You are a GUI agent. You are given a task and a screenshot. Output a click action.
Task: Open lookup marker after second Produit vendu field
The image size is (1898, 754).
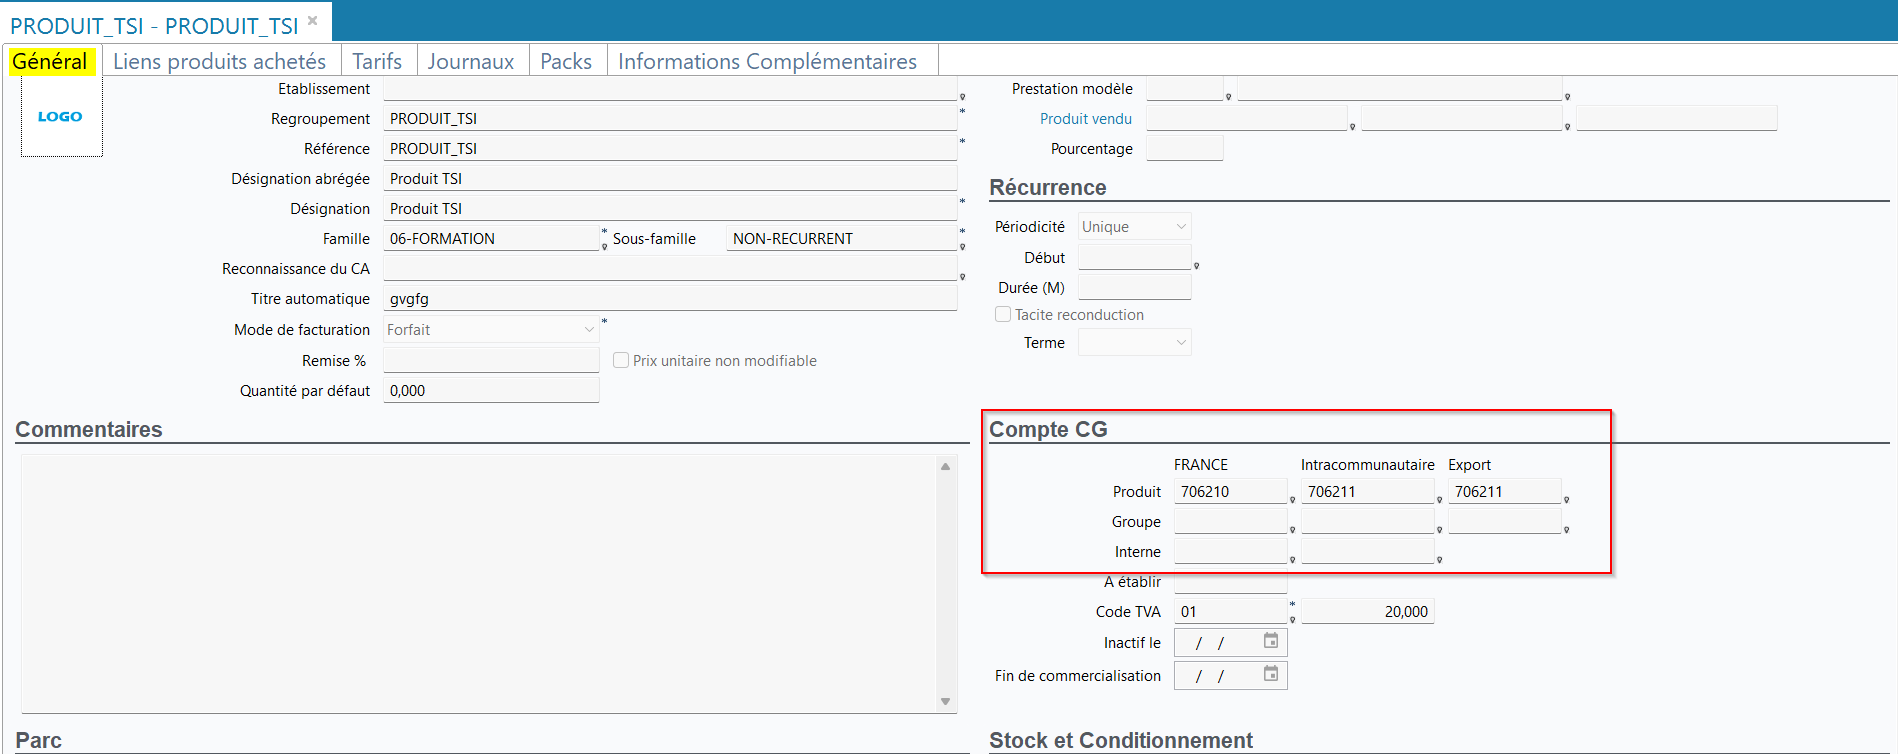click(x=1567, y=127)
